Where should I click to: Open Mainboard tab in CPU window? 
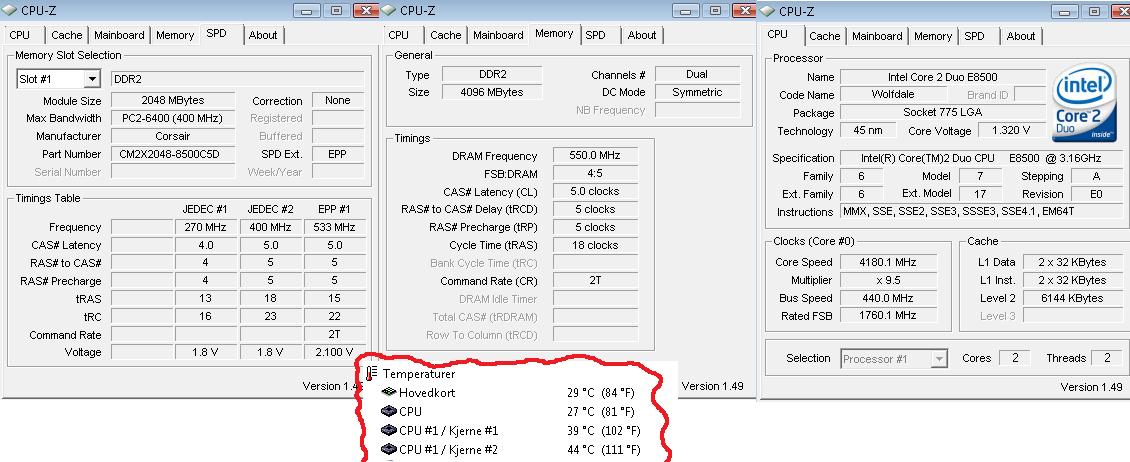tap(877, 36)
